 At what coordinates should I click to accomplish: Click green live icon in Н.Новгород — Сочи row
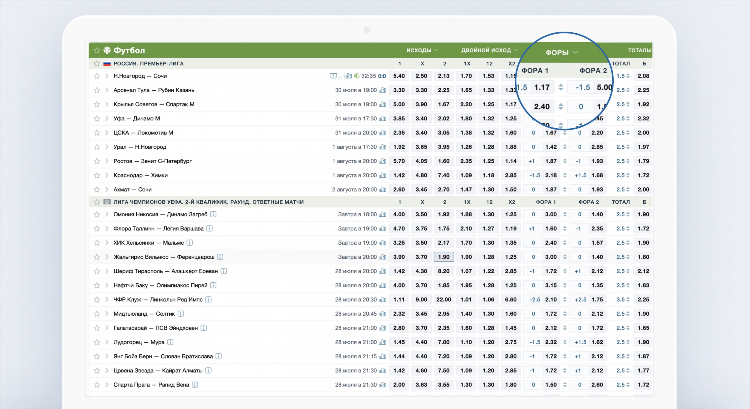pyautogui.click(x=356, y=76)
